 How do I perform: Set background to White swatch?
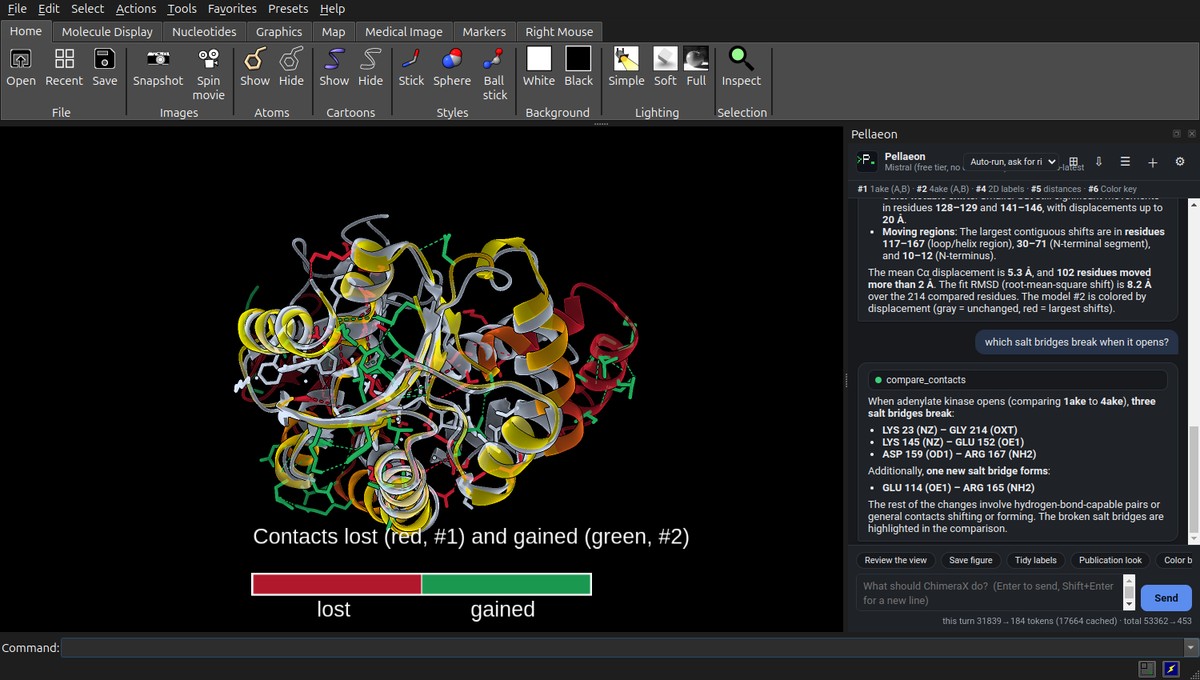click(x=539, y=59)
